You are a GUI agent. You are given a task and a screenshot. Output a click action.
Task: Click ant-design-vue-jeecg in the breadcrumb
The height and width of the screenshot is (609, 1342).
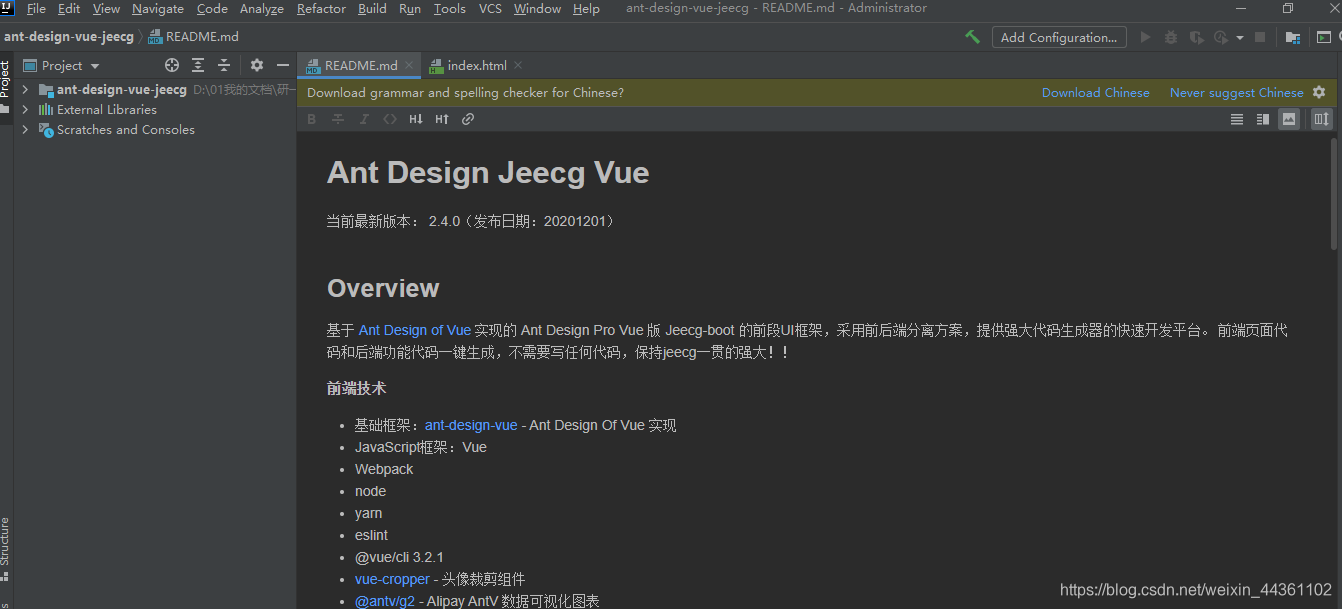(68, 37)
